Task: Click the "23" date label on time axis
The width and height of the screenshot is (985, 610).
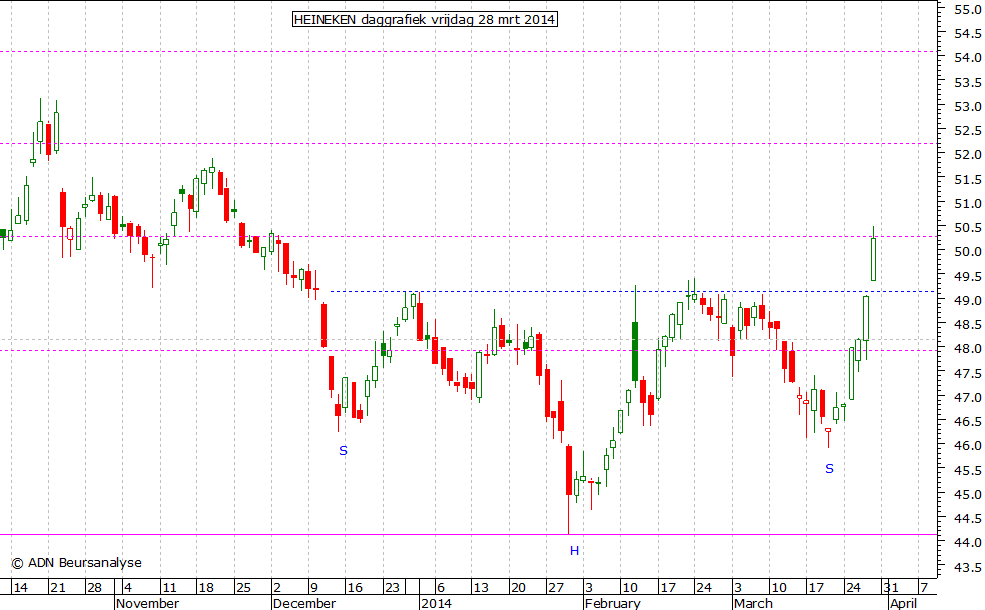Action: [x=392, y=588]
